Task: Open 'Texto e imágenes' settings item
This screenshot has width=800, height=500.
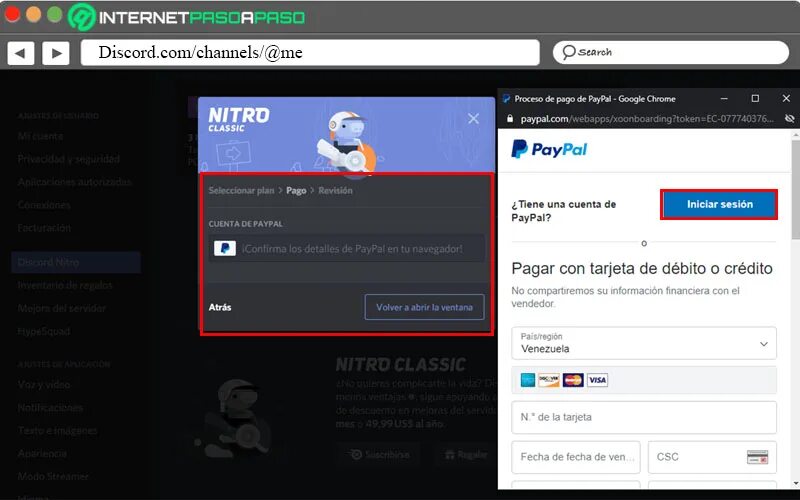Action: [x=58, y=431]
